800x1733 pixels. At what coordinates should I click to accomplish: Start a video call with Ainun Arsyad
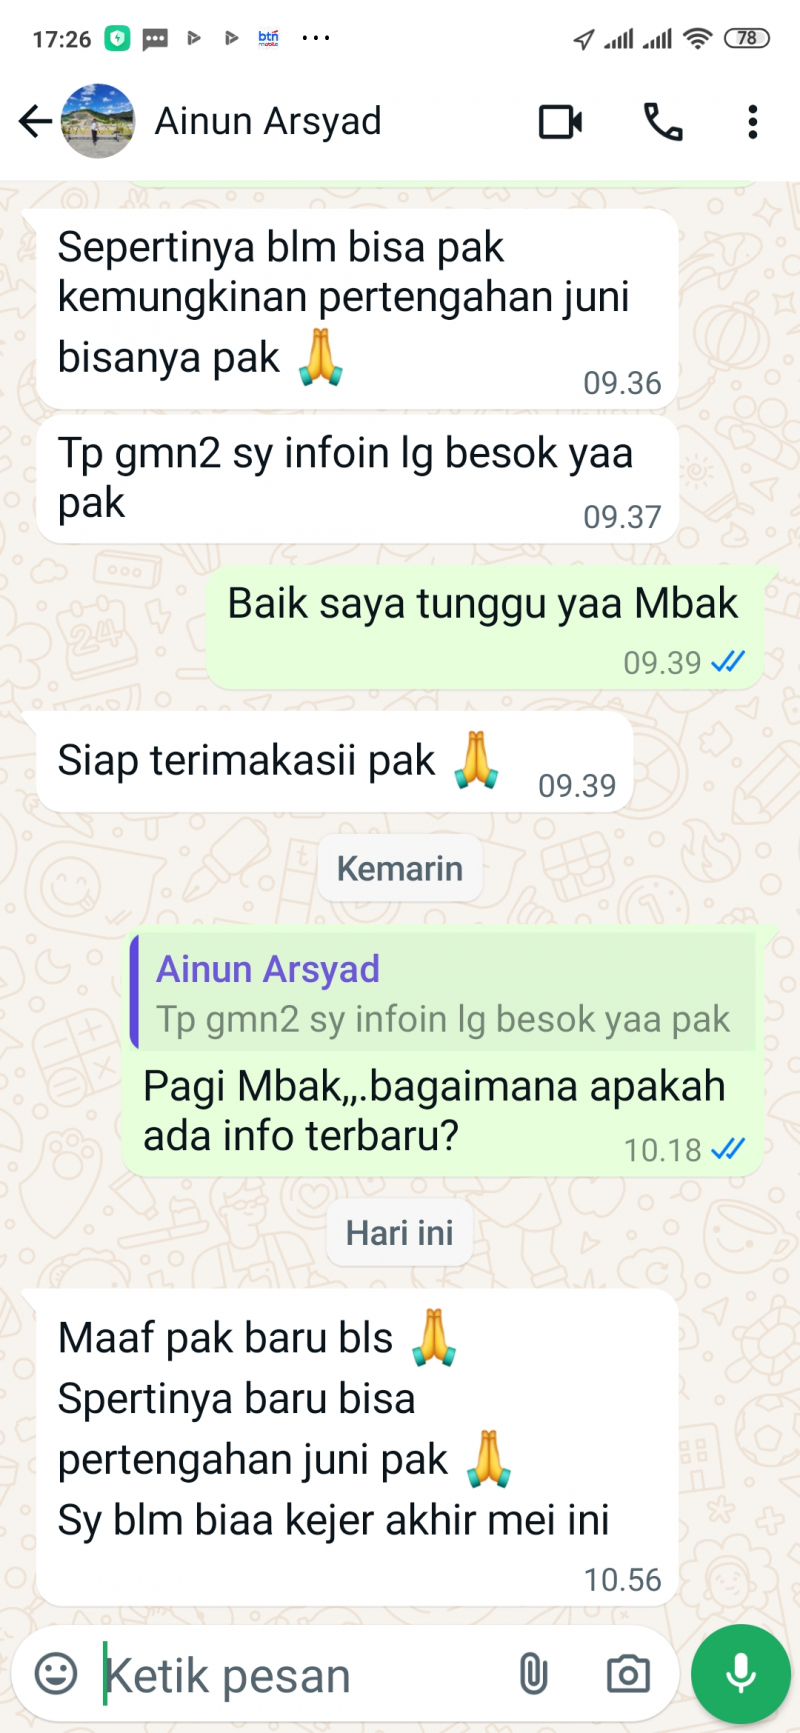pos(560,122)
